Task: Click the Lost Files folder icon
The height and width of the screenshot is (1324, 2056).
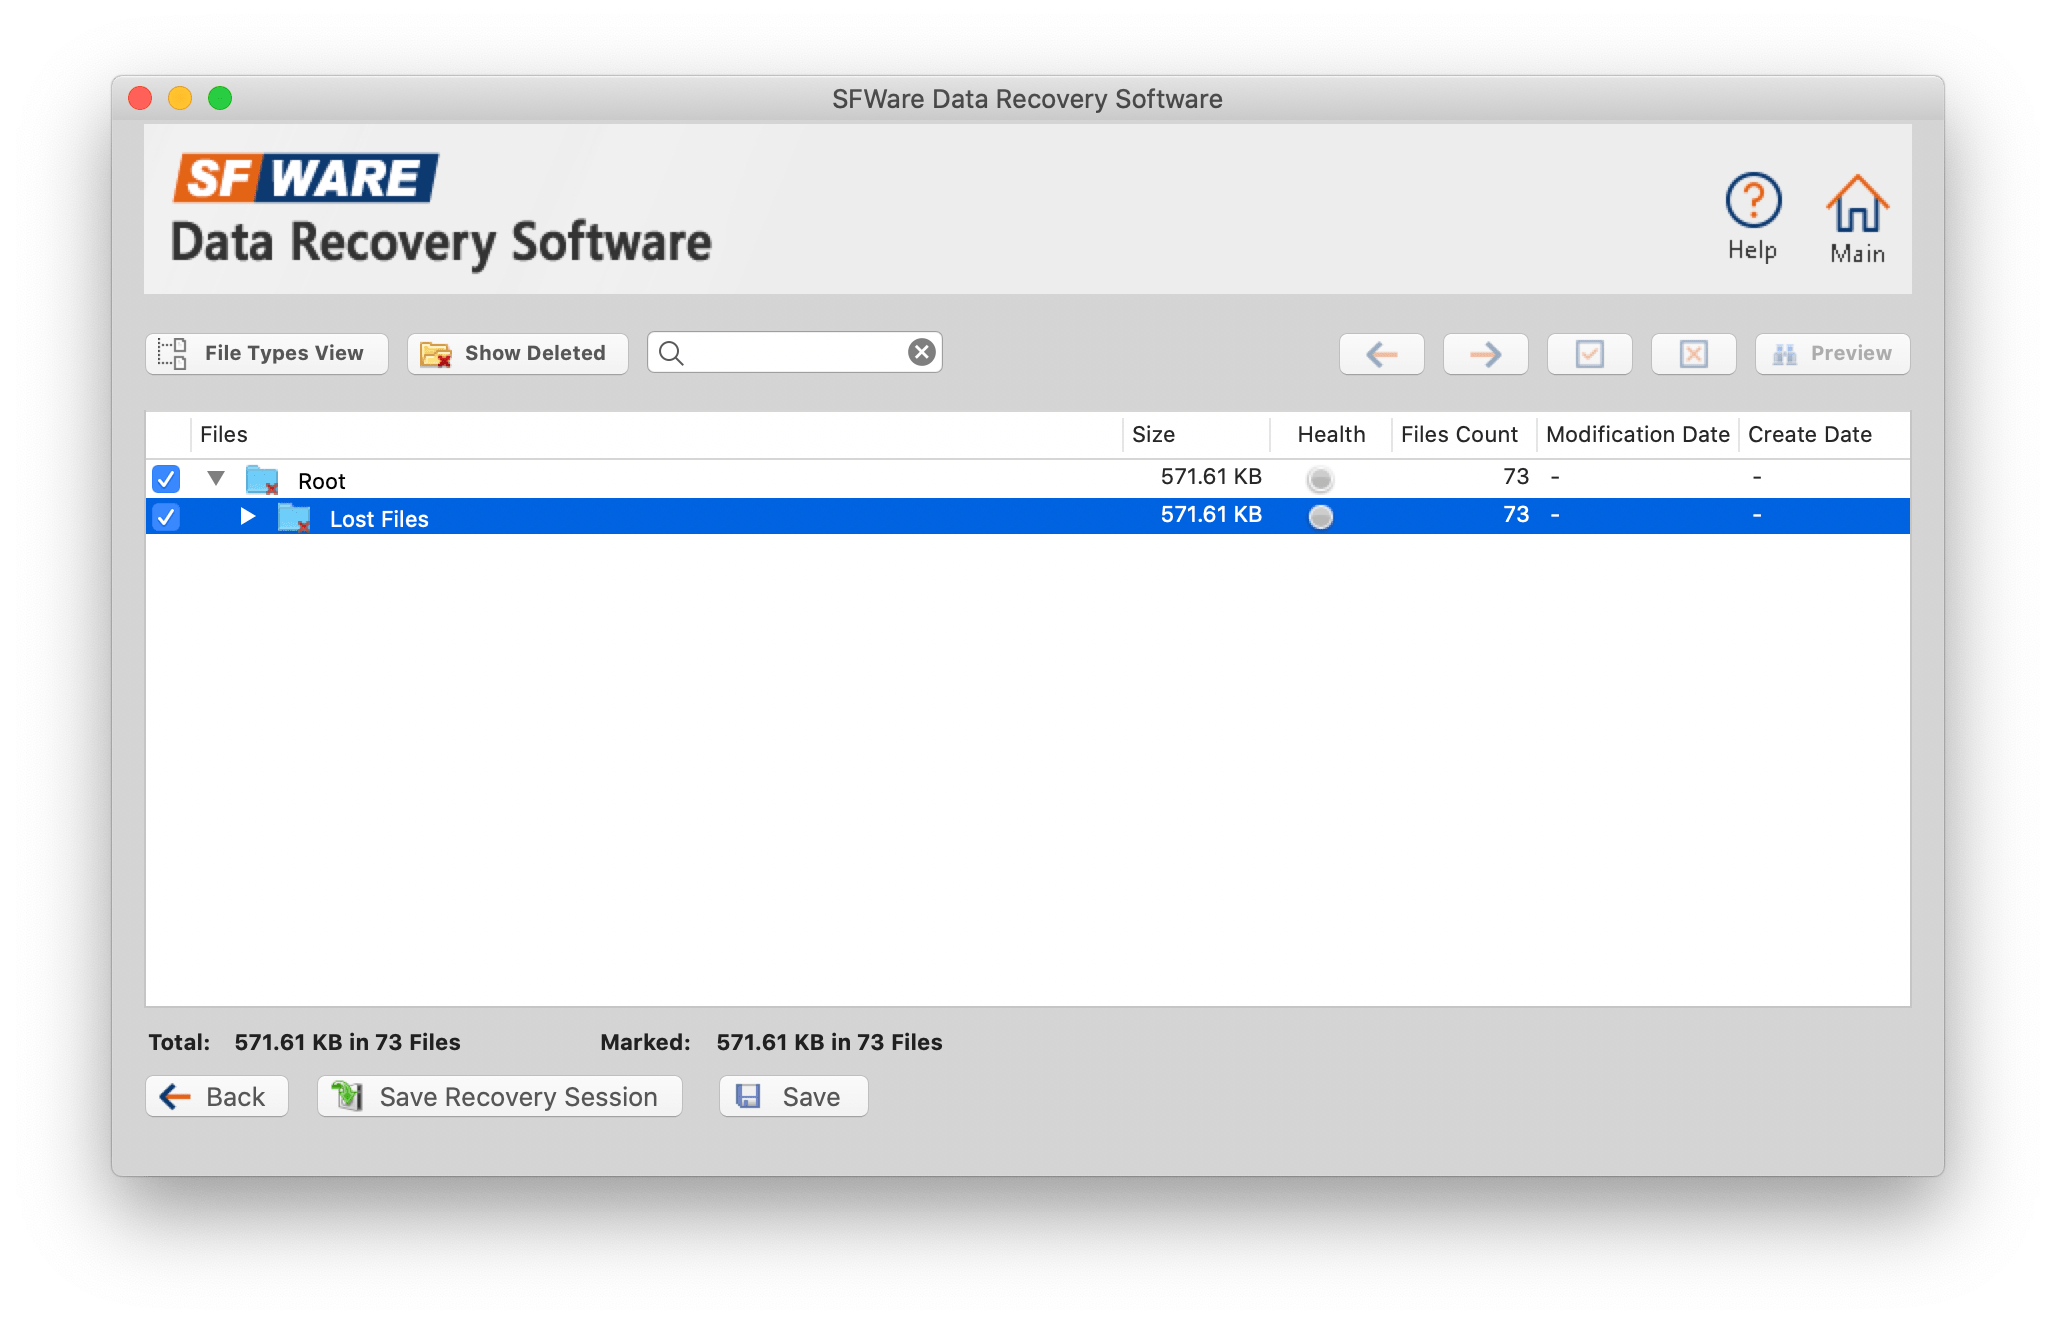Action: click(294, 518)
